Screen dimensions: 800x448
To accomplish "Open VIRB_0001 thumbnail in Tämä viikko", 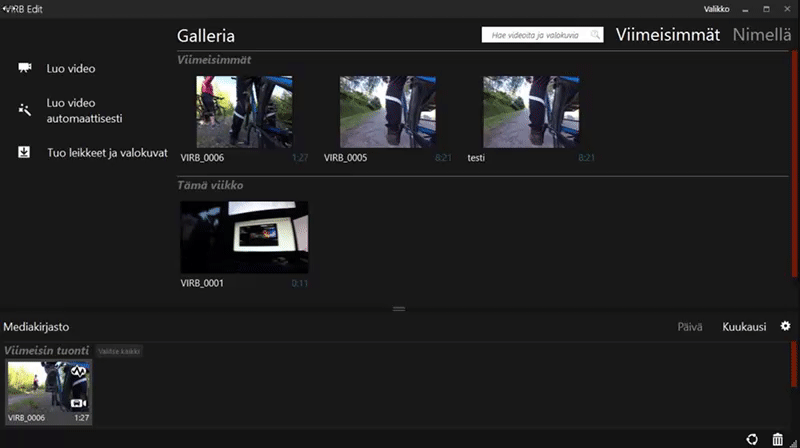I will [x=244, y=237].
